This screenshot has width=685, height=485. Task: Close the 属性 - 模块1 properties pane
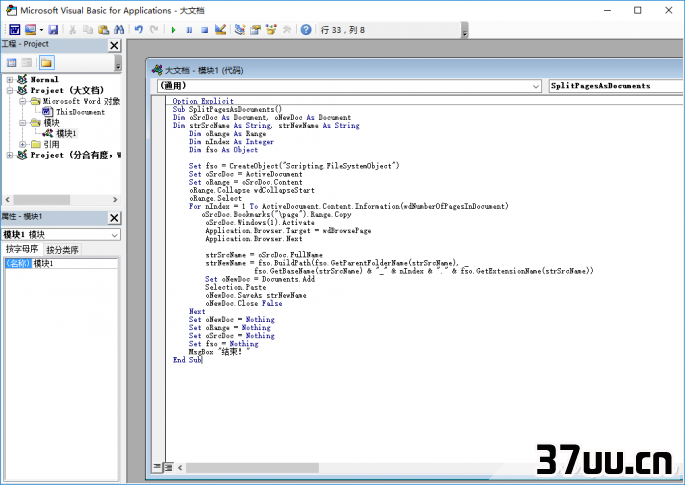pyautogui.click(x=114, y=218)
